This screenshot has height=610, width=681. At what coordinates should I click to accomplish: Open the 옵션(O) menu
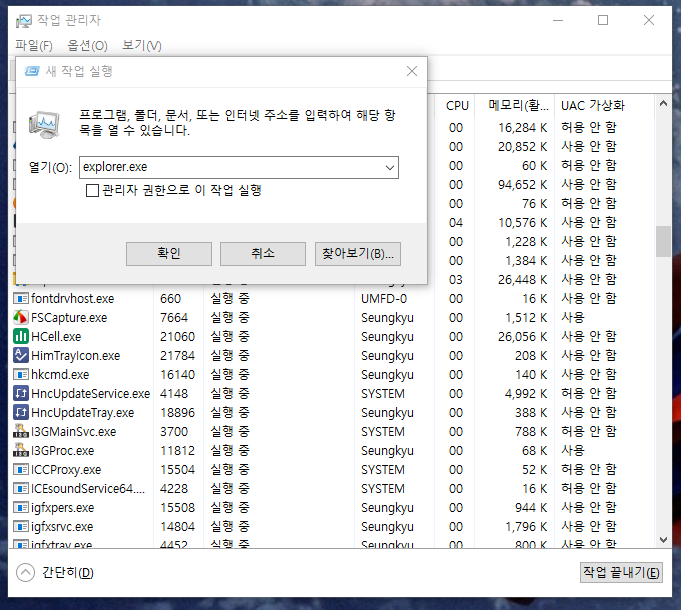coord(87,45)
